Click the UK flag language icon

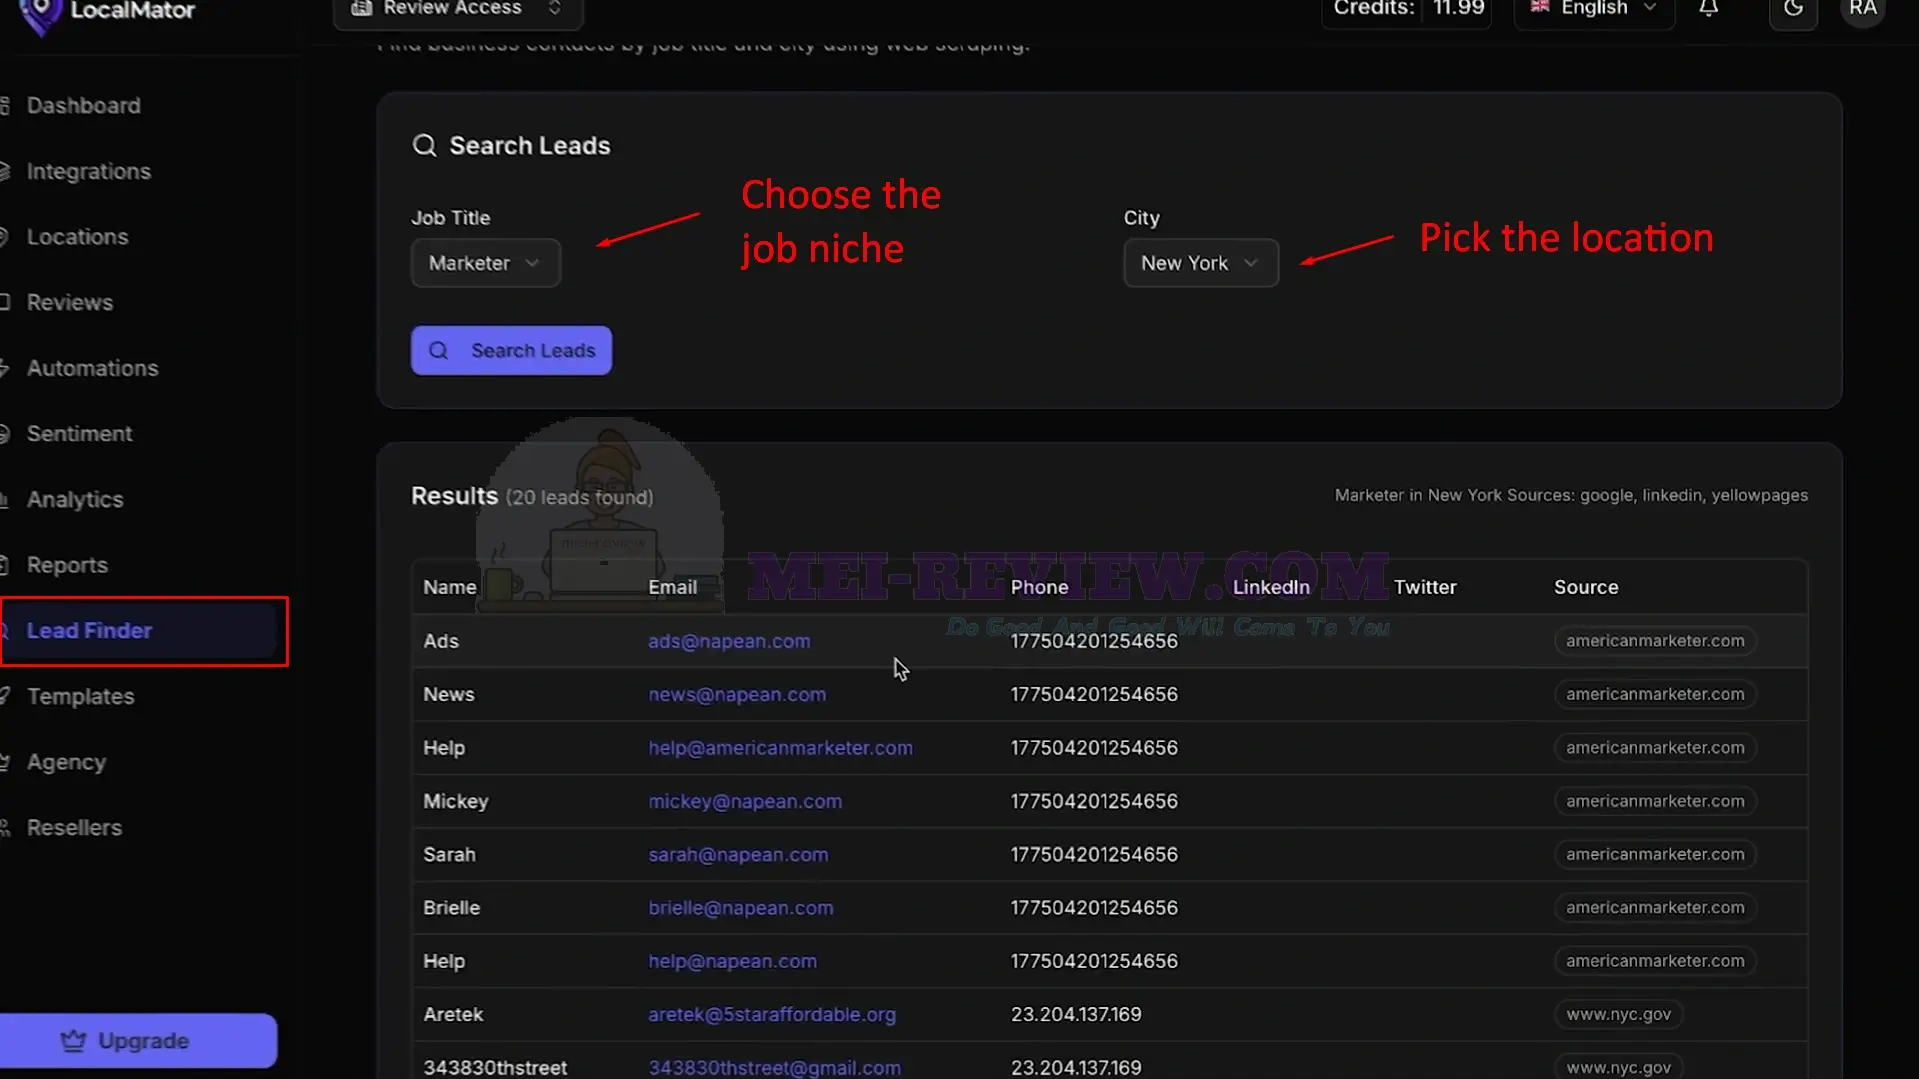pyautogui.click(x=1540, y=7)
